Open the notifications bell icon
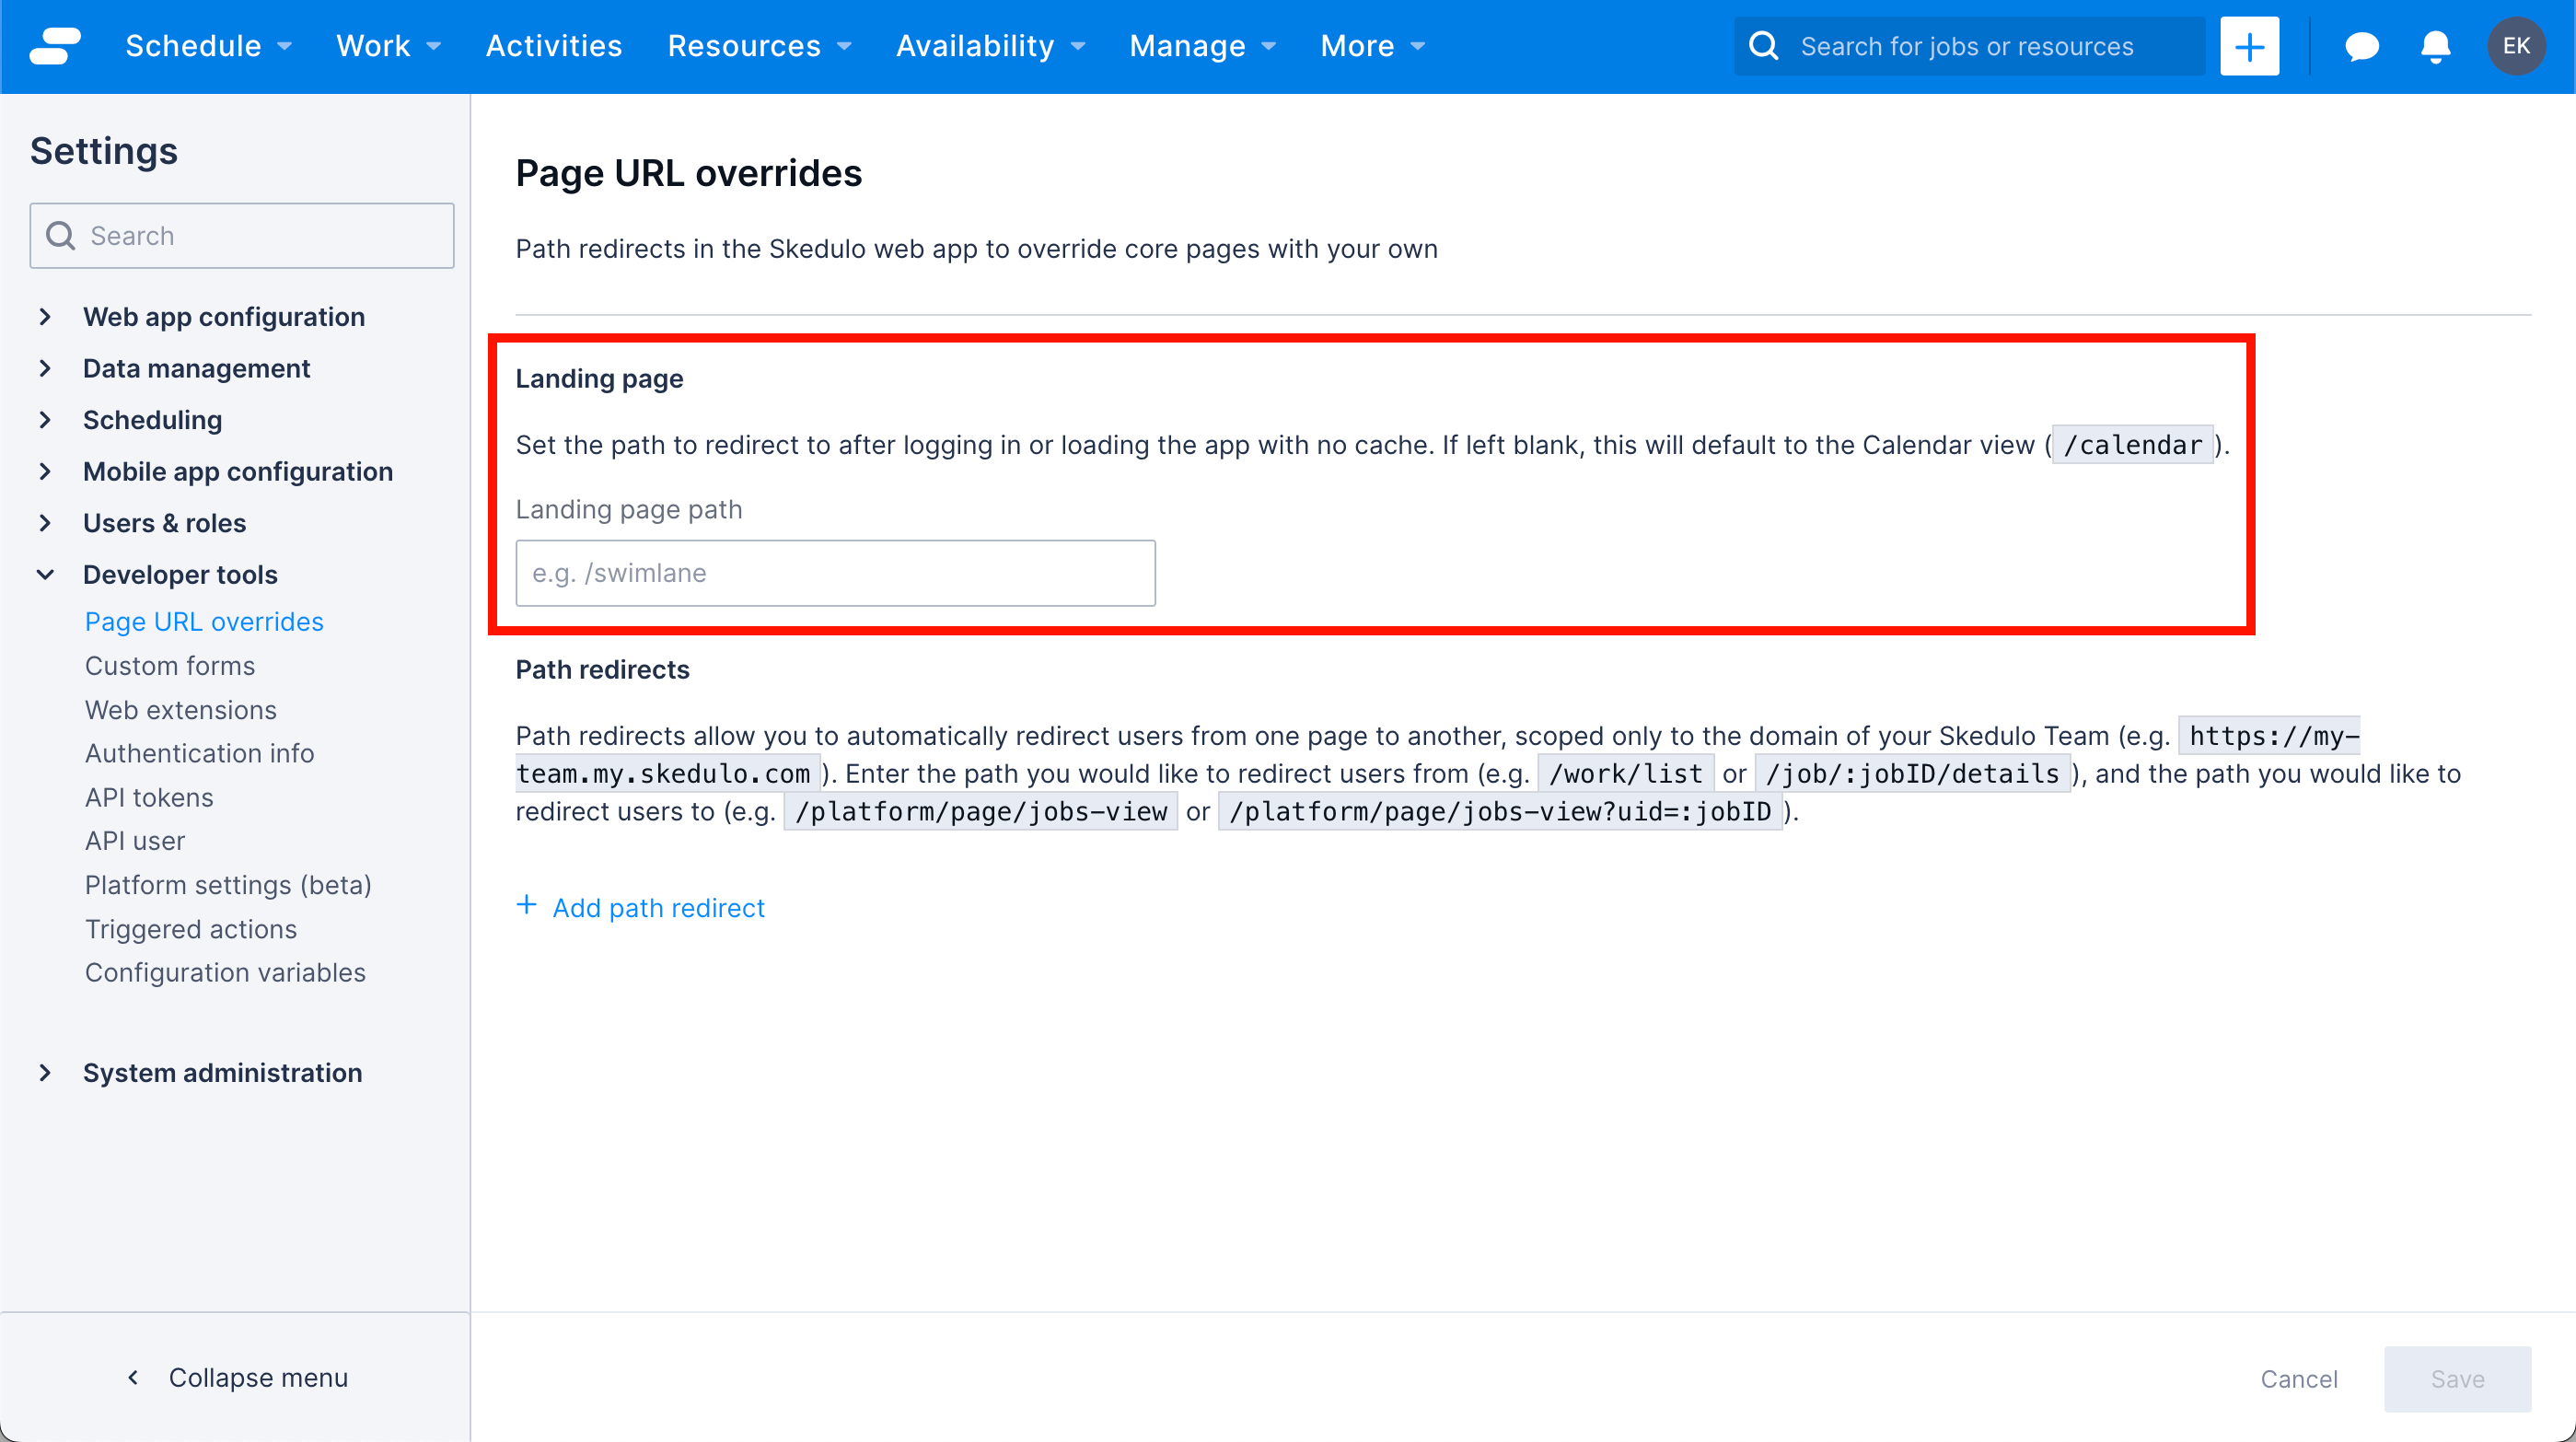The image size is (2576, 1442). pos(2435,46)
